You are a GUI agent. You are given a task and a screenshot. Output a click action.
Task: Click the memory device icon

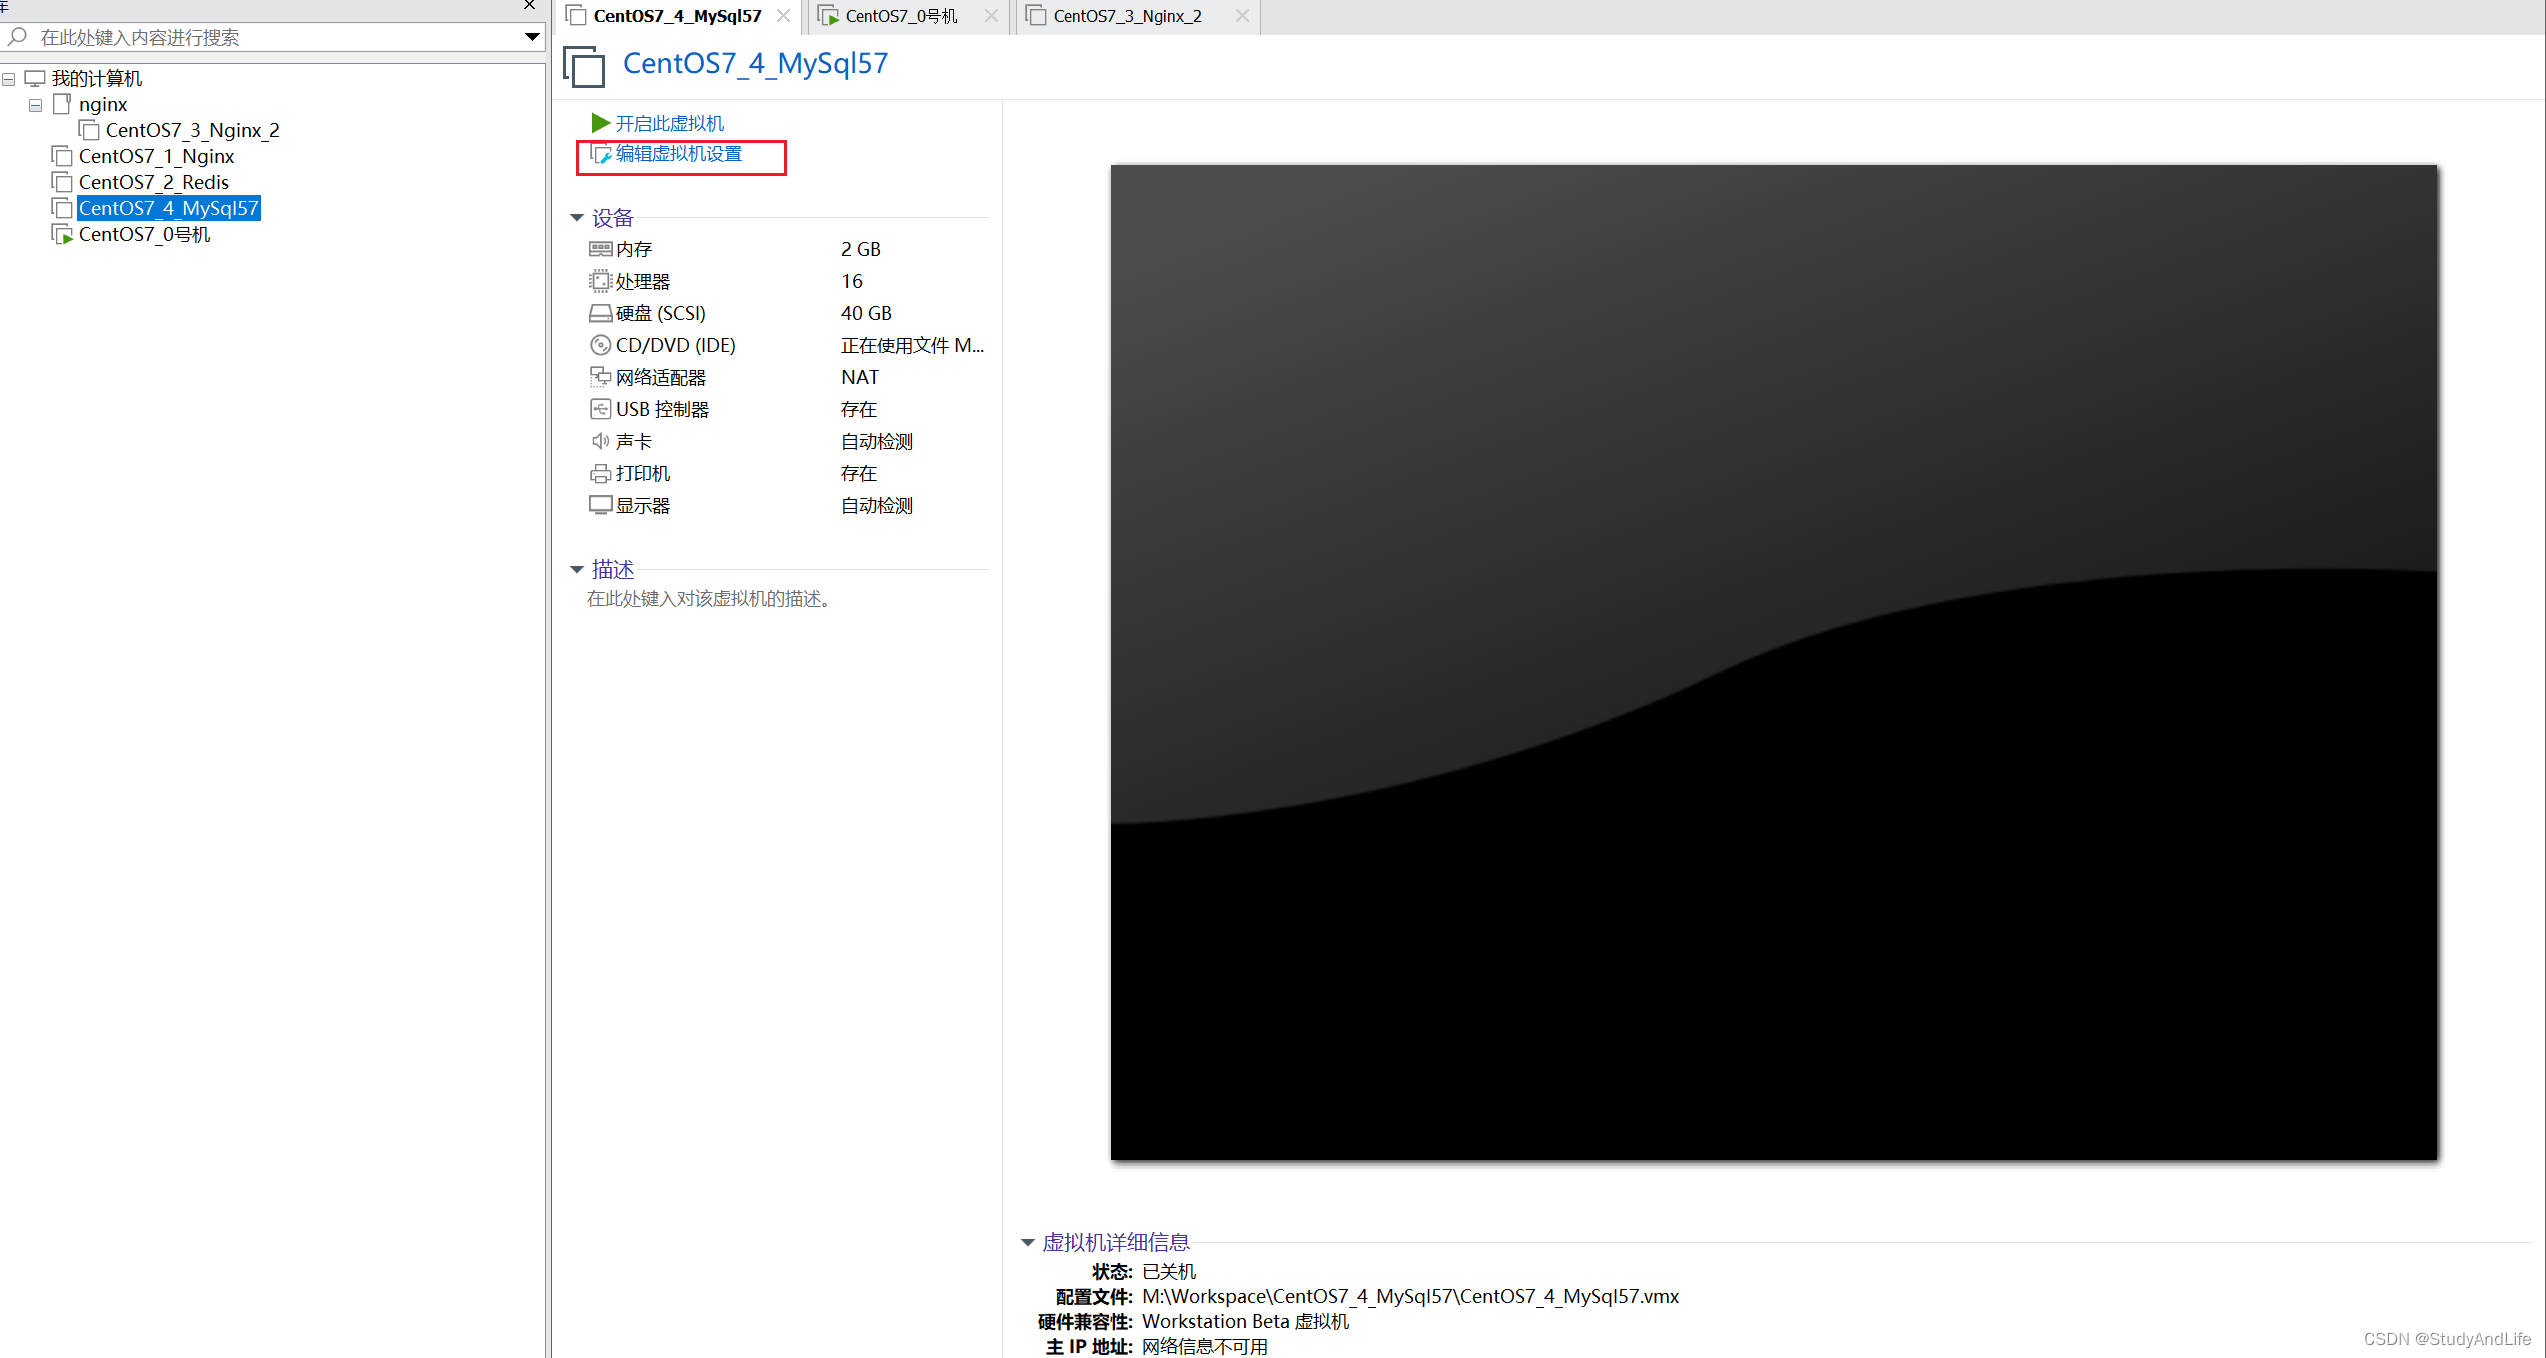600,249
